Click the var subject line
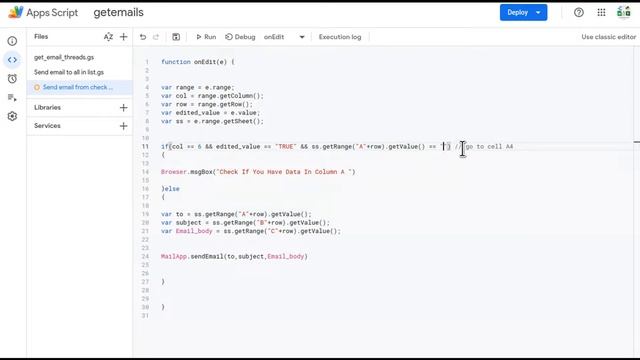The width and height of the screenshot is (640, 360). coord(245,223)
